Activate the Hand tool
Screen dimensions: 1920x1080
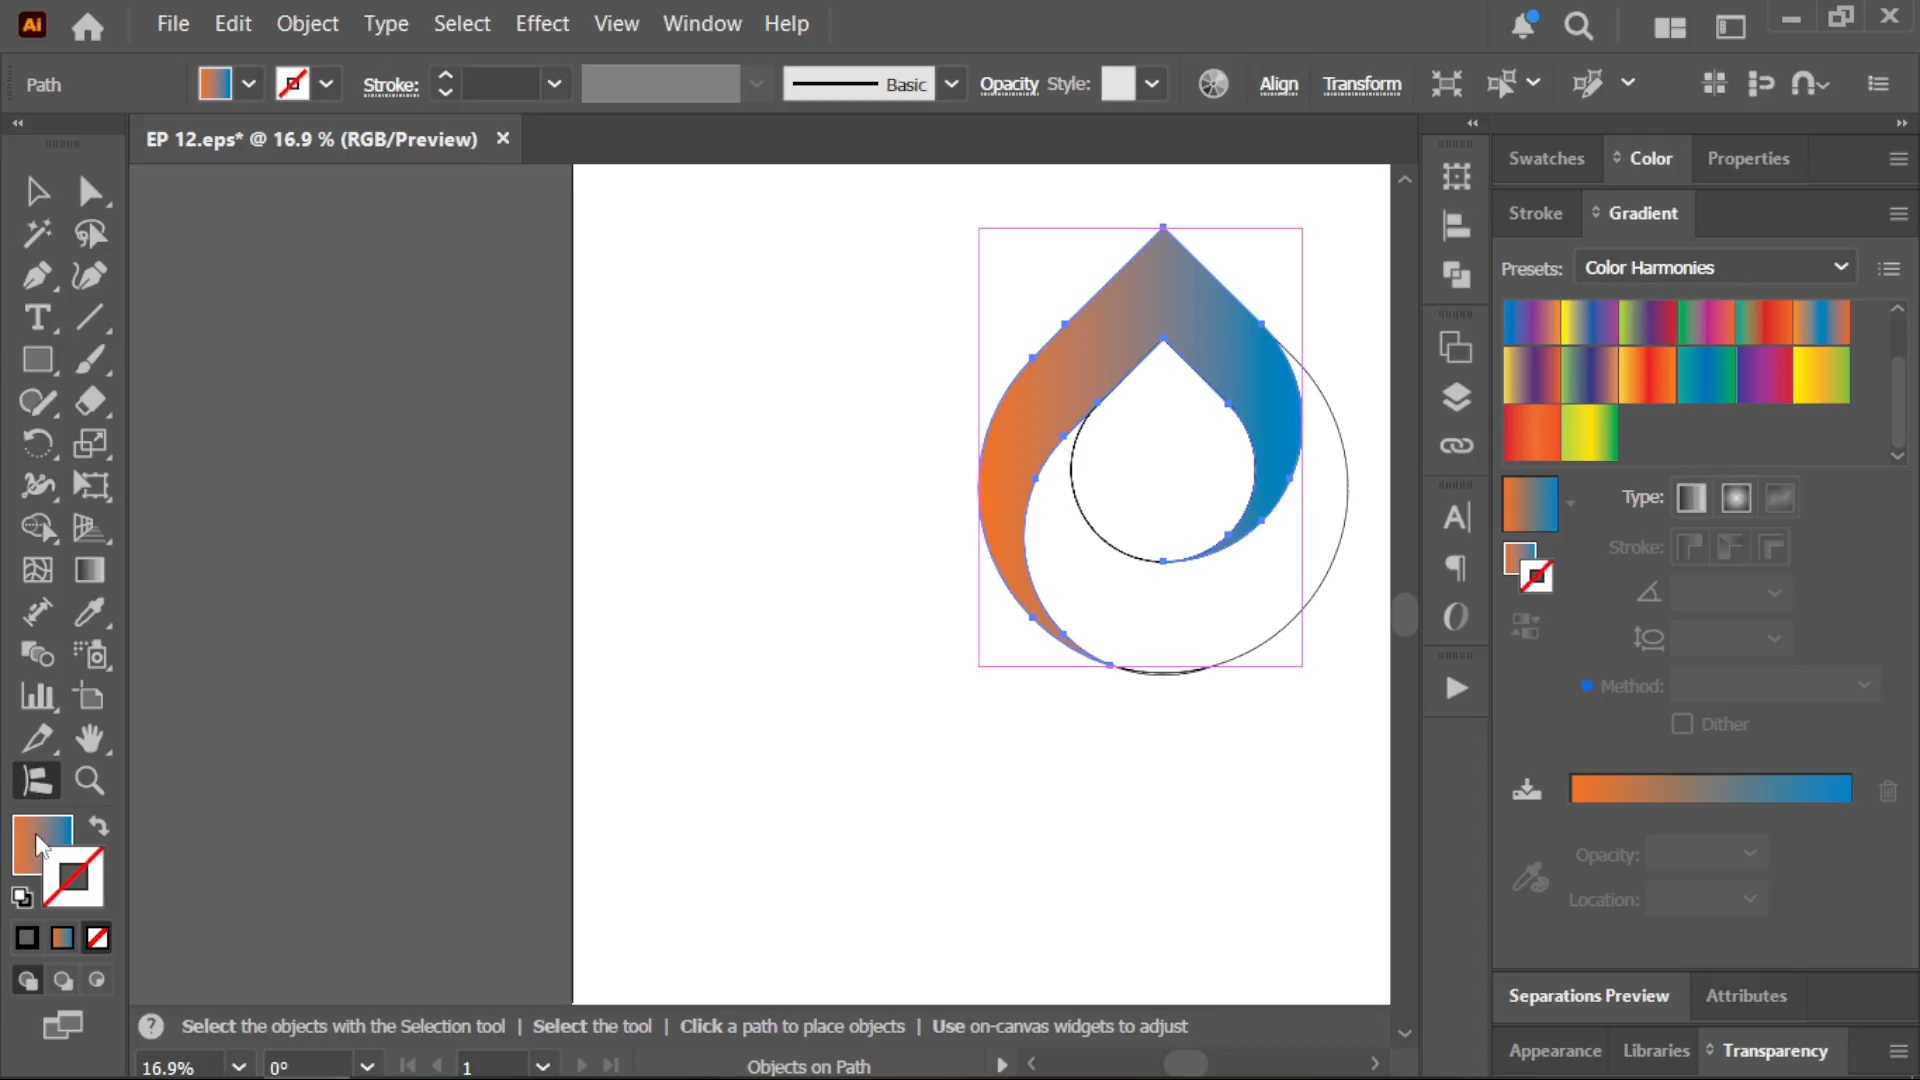click(90, 739)
